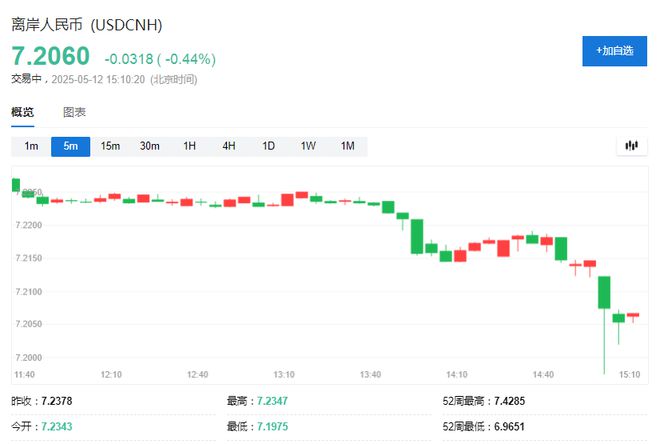Click the 7.2050 price axis label
This screenshot has height=444, width=660.
[29, 324]
